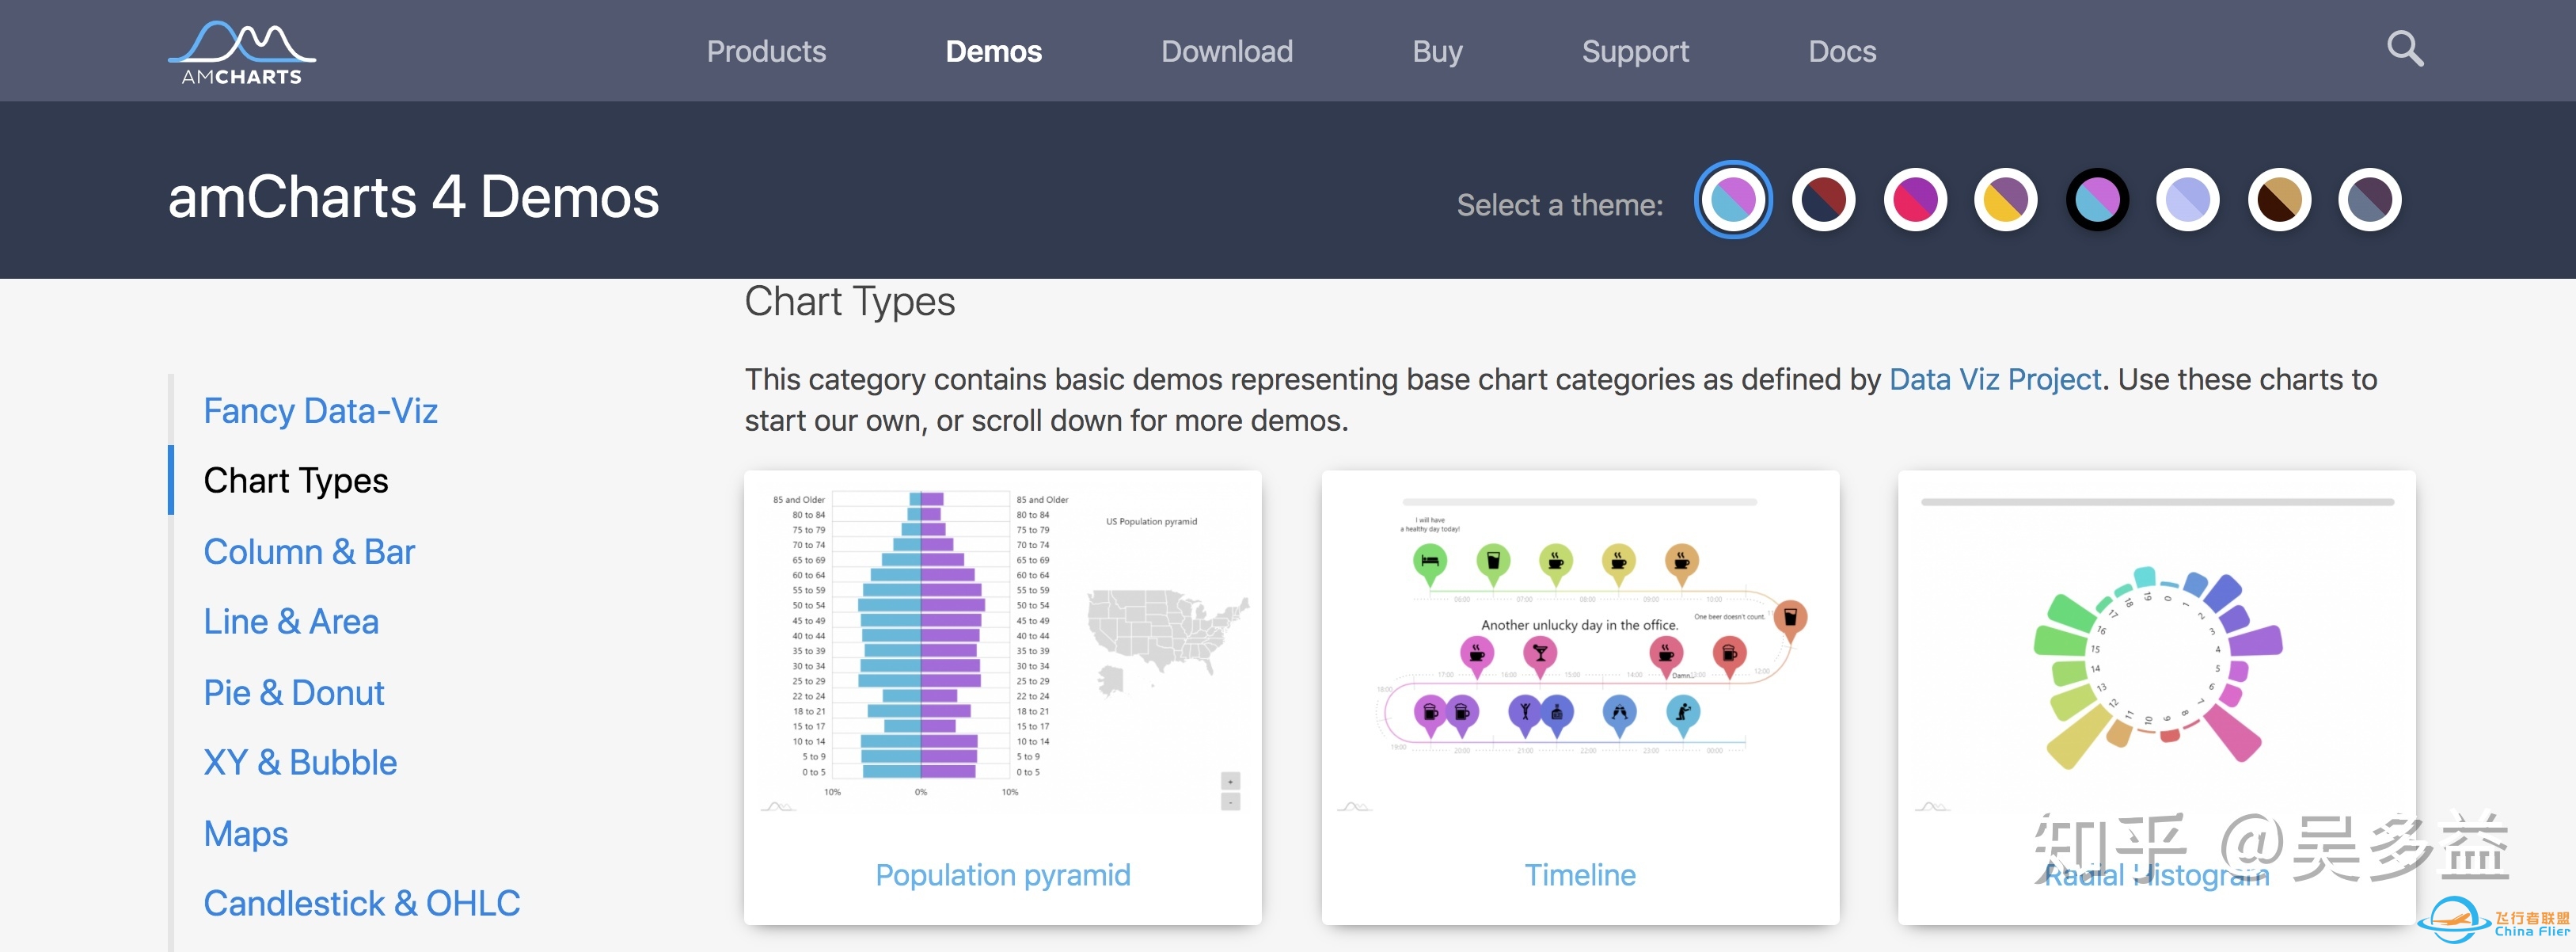Select Chart Types in sidebar
This screenshot has height=952, width=2576.
[x=295, y=481]
